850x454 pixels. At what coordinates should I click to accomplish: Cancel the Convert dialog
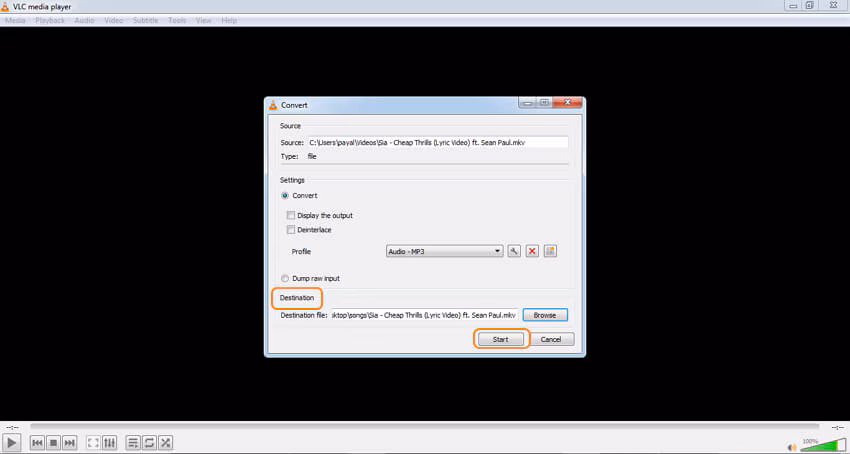551,340
